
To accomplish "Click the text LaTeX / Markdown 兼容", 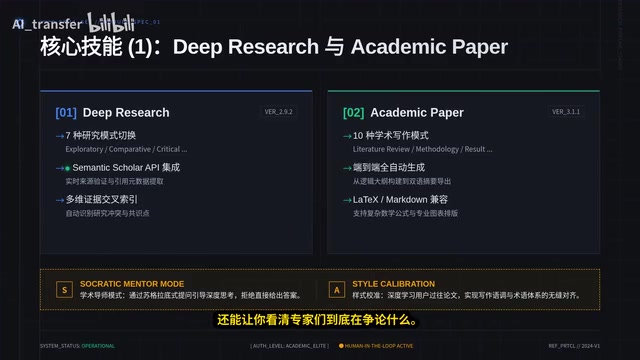I will point(400,200).
